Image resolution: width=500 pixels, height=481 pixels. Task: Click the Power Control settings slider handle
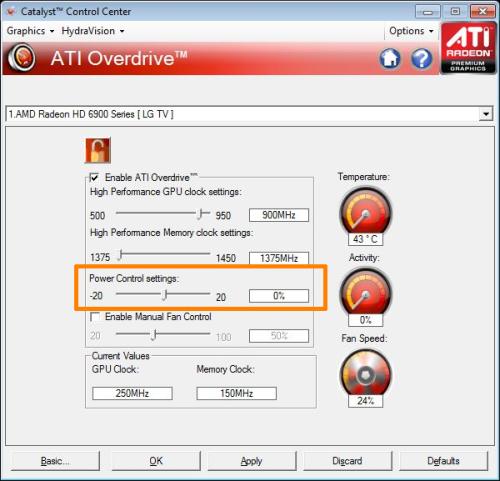click(165, 295)
